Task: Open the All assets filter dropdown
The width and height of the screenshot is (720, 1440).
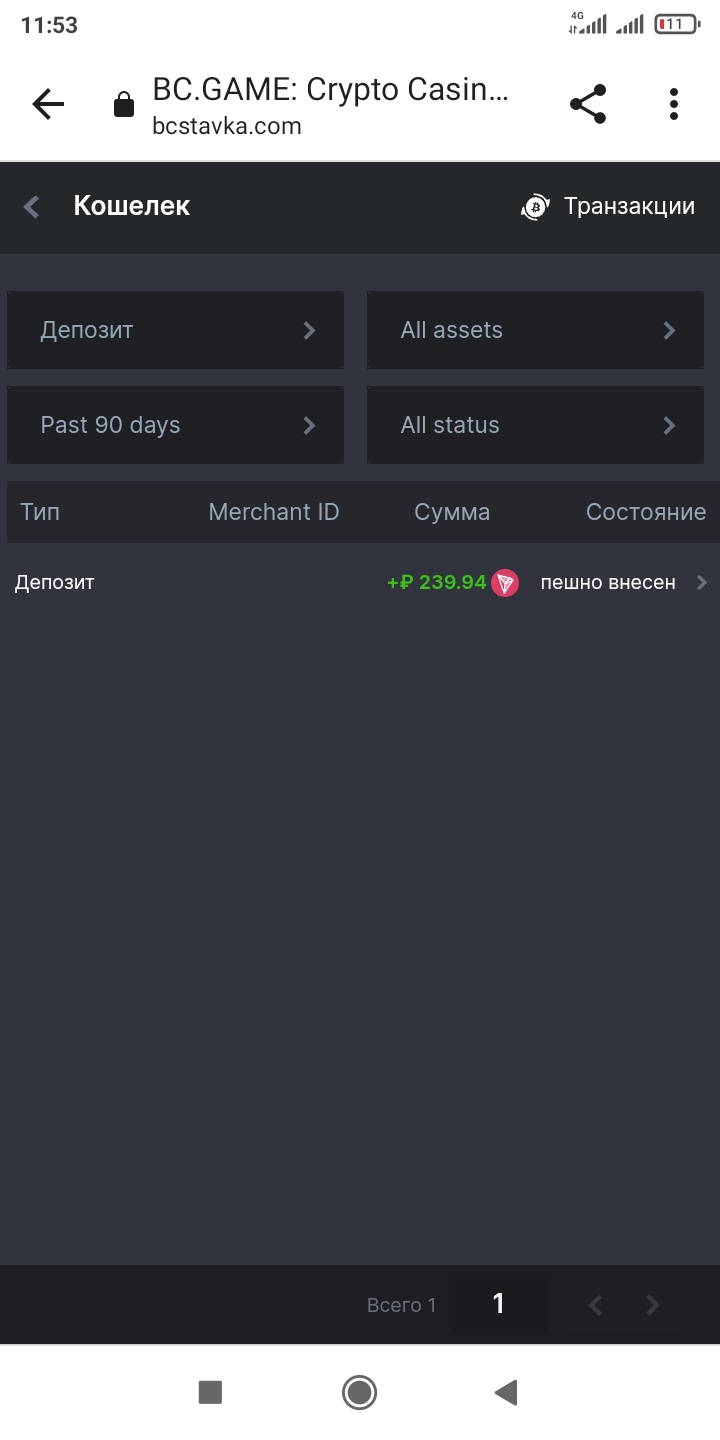Action: [x=535, y=330]
